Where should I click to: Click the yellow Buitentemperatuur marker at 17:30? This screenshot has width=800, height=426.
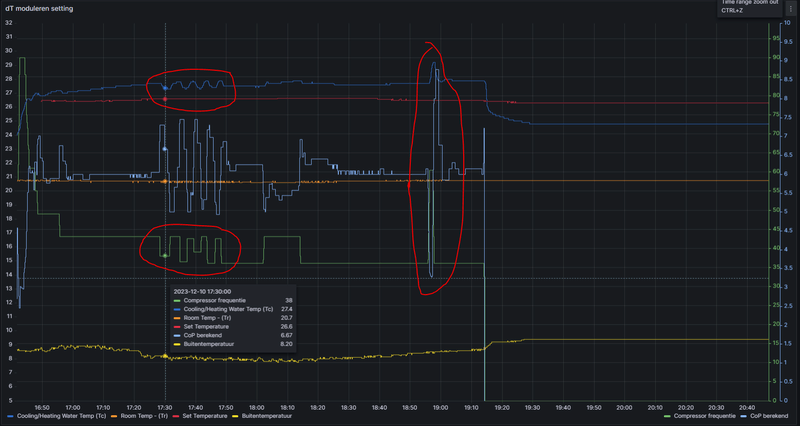pyautogui.click(x=165, y=356)
